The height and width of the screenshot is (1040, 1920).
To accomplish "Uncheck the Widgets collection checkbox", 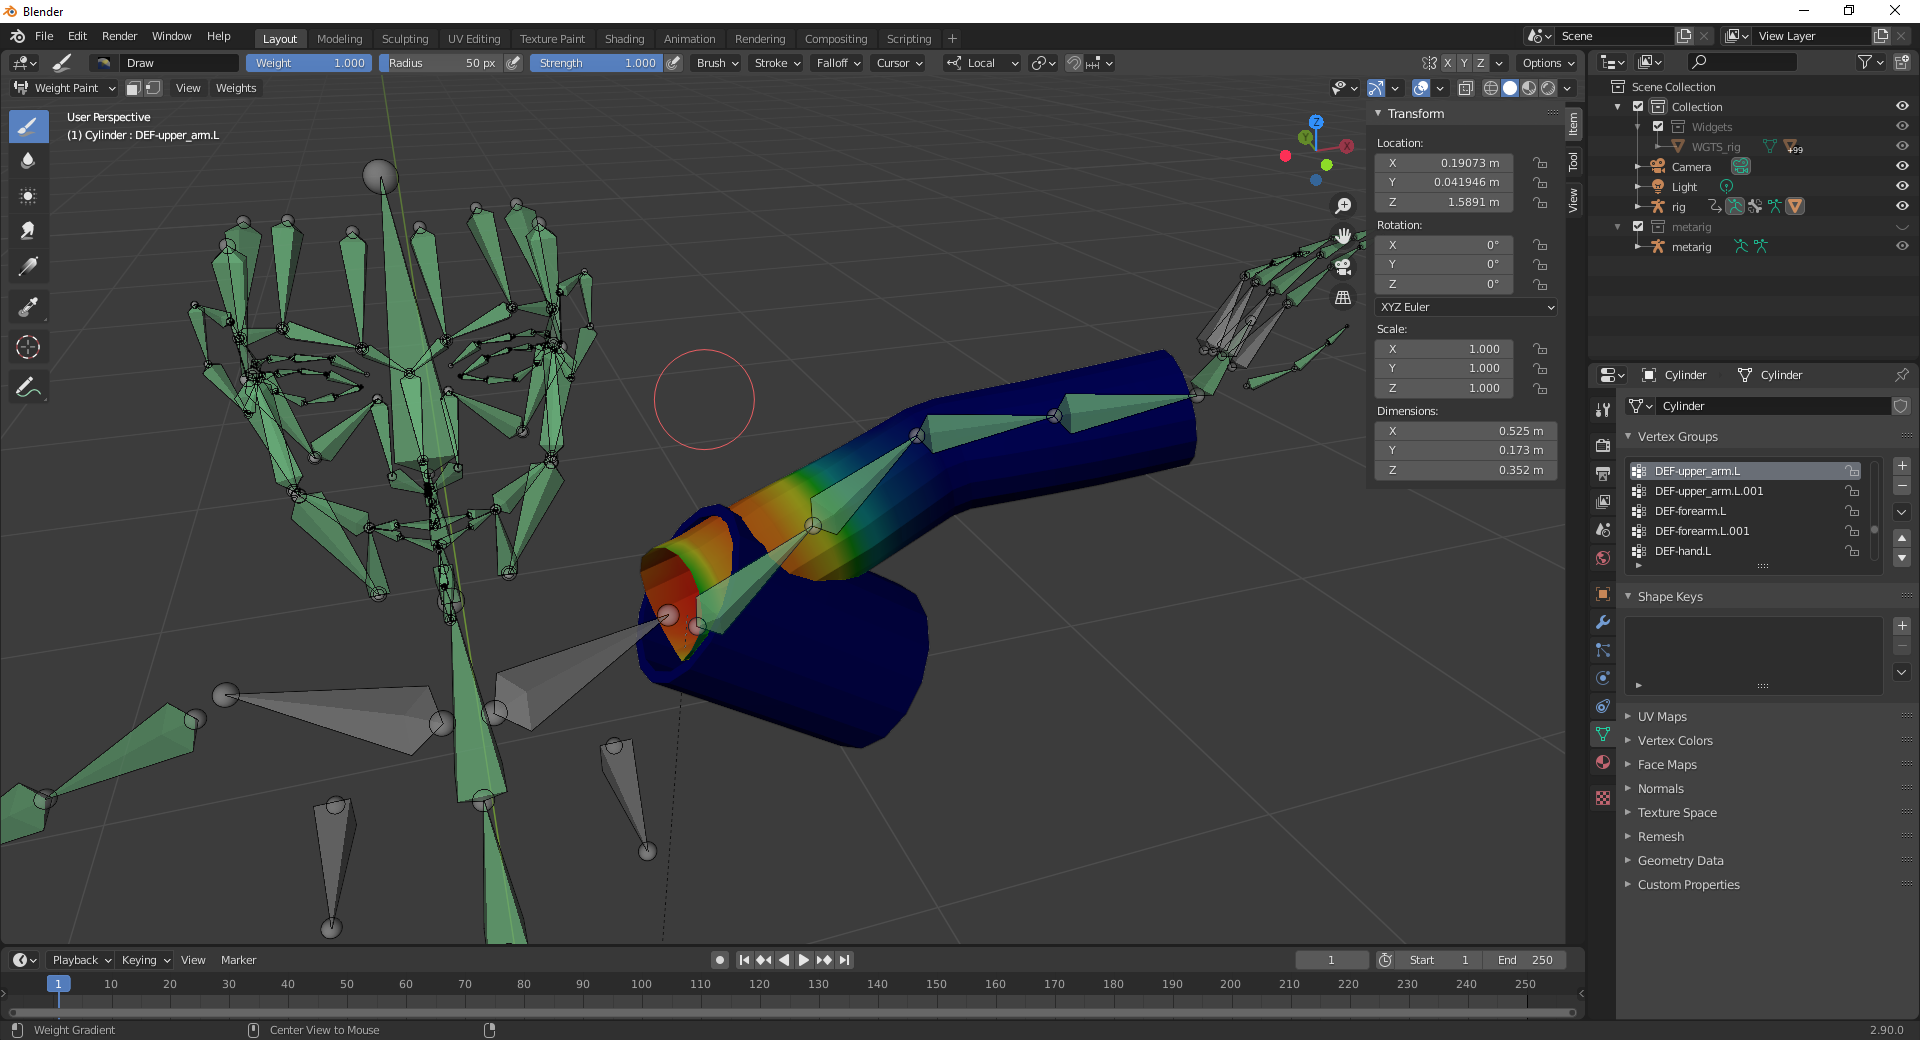I will 1658,127.
